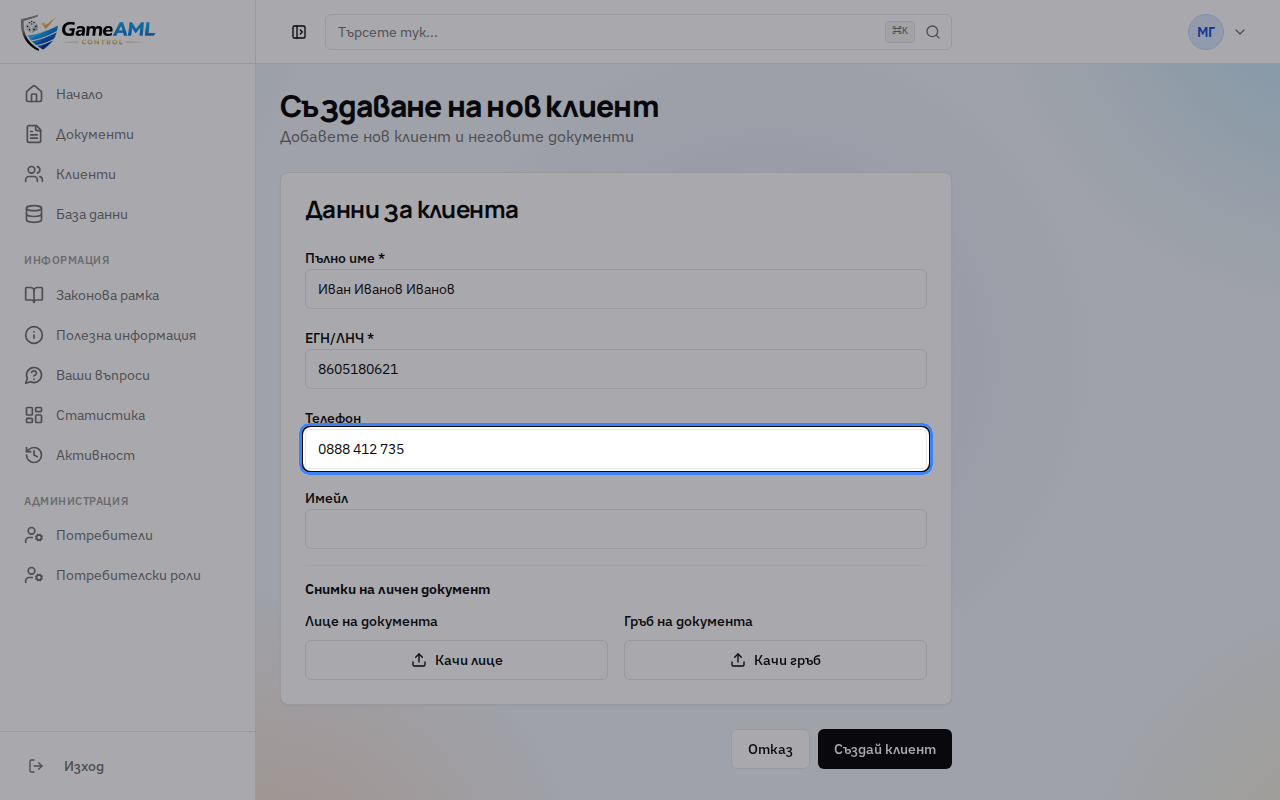
Task: Open Начало via the home icon
Action: [x=34, y=94]
